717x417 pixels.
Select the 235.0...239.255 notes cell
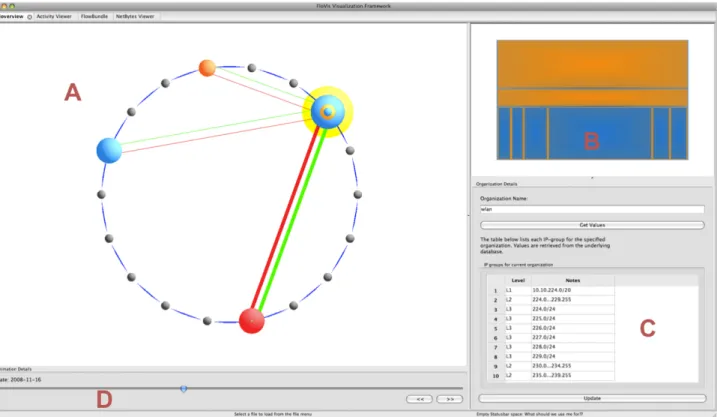pos(573,375)
